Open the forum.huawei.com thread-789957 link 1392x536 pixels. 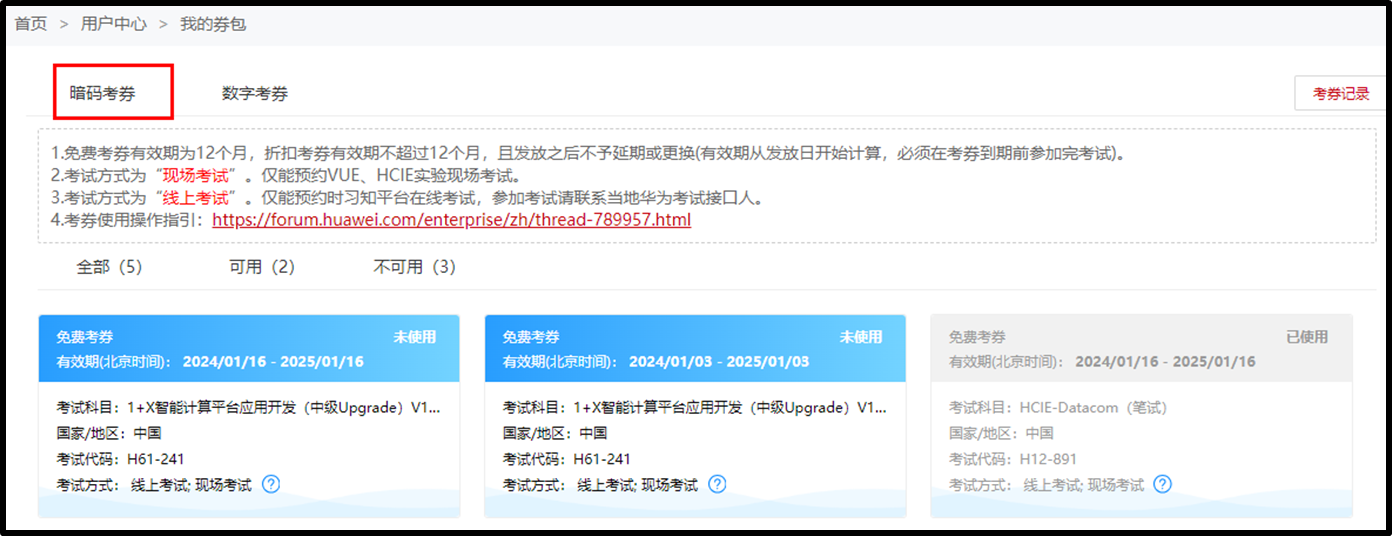(x=451, y=220)
